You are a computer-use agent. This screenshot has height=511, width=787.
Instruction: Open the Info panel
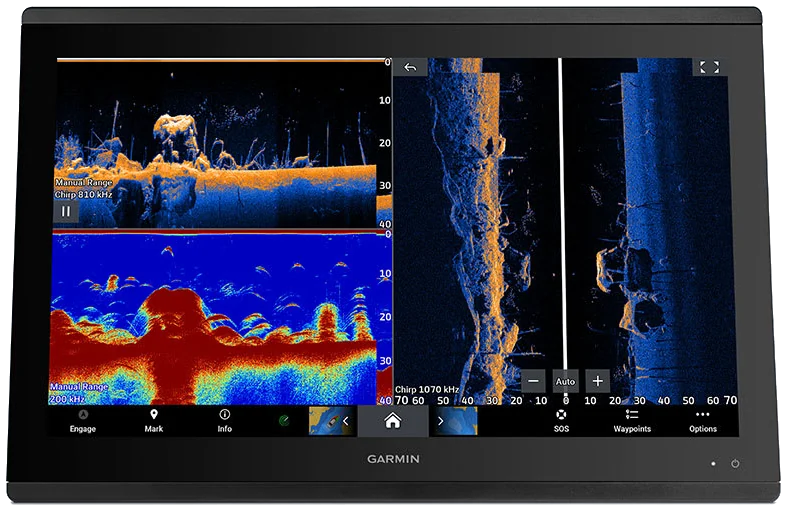tap(224, 420)
